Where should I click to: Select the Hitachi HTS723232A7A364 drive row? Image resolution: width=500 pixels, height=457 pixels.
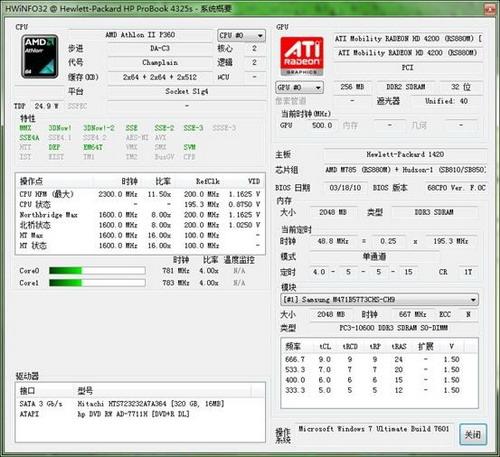click(140, 404)
